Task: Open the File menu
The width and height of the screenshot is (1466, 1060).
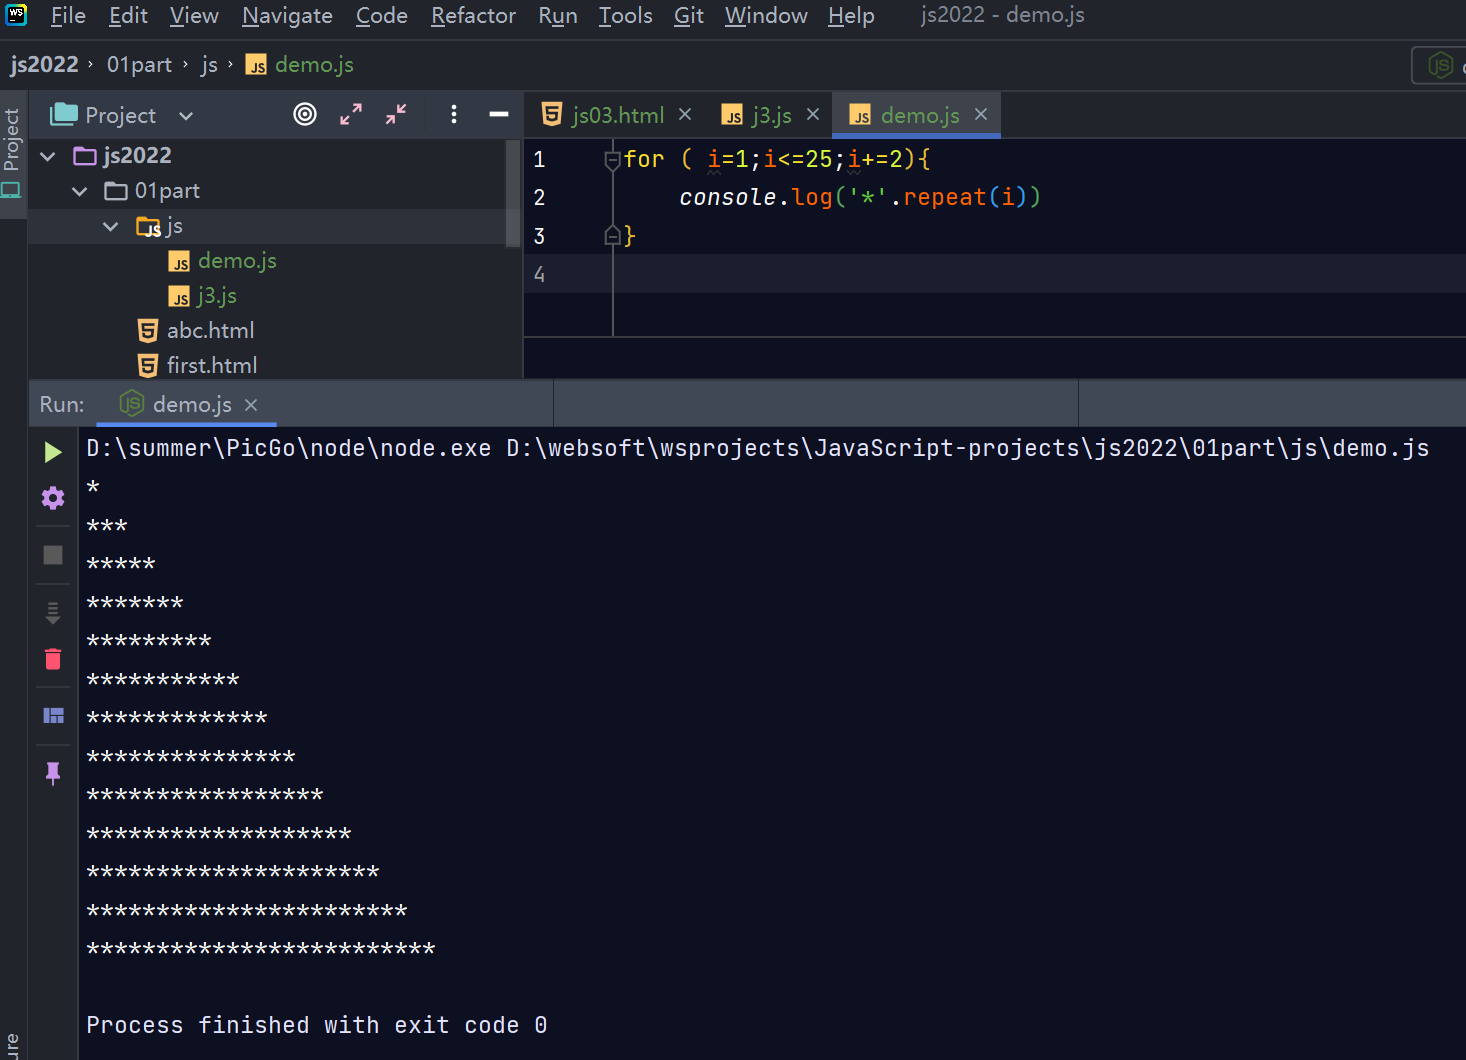Action: pos(68,15)
